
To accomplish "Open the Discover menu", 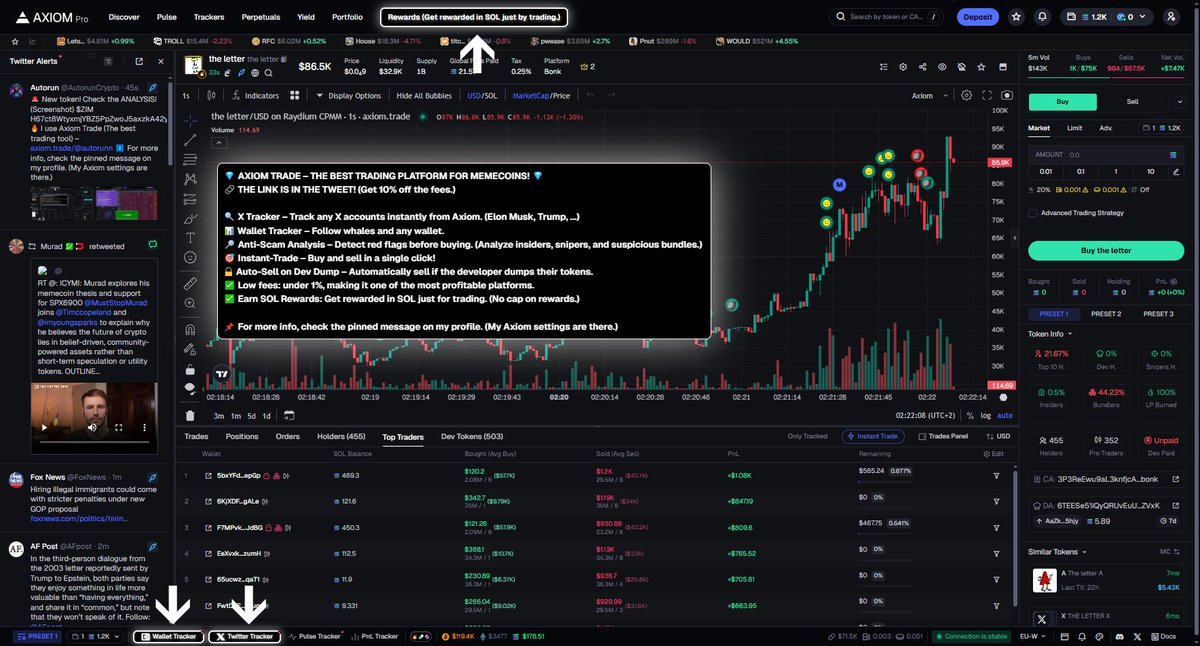I will tap(124, 17).
